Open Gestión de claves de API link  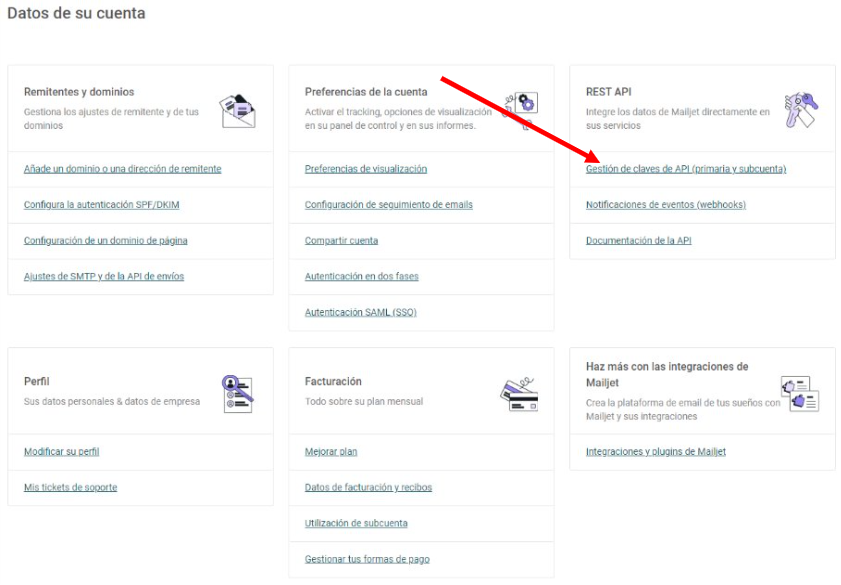(686, 169)
